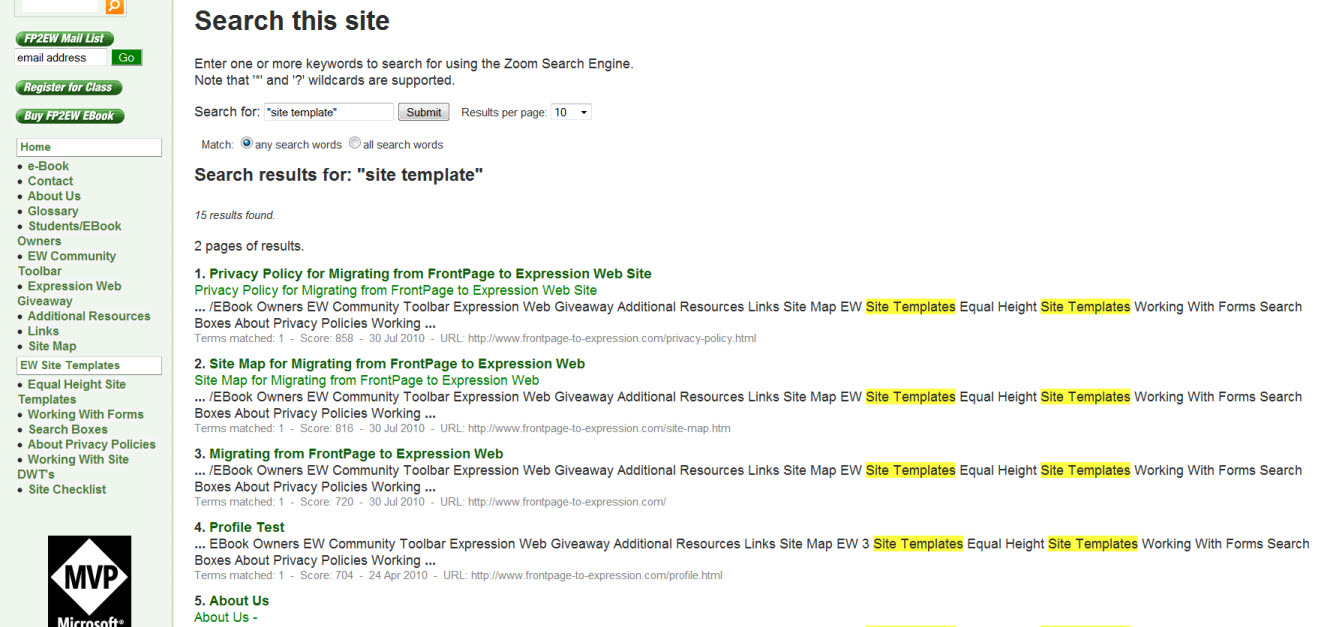1326x627 pixels.
Task: Open About Us in the sidebar menu
Action: click(54, 196)
